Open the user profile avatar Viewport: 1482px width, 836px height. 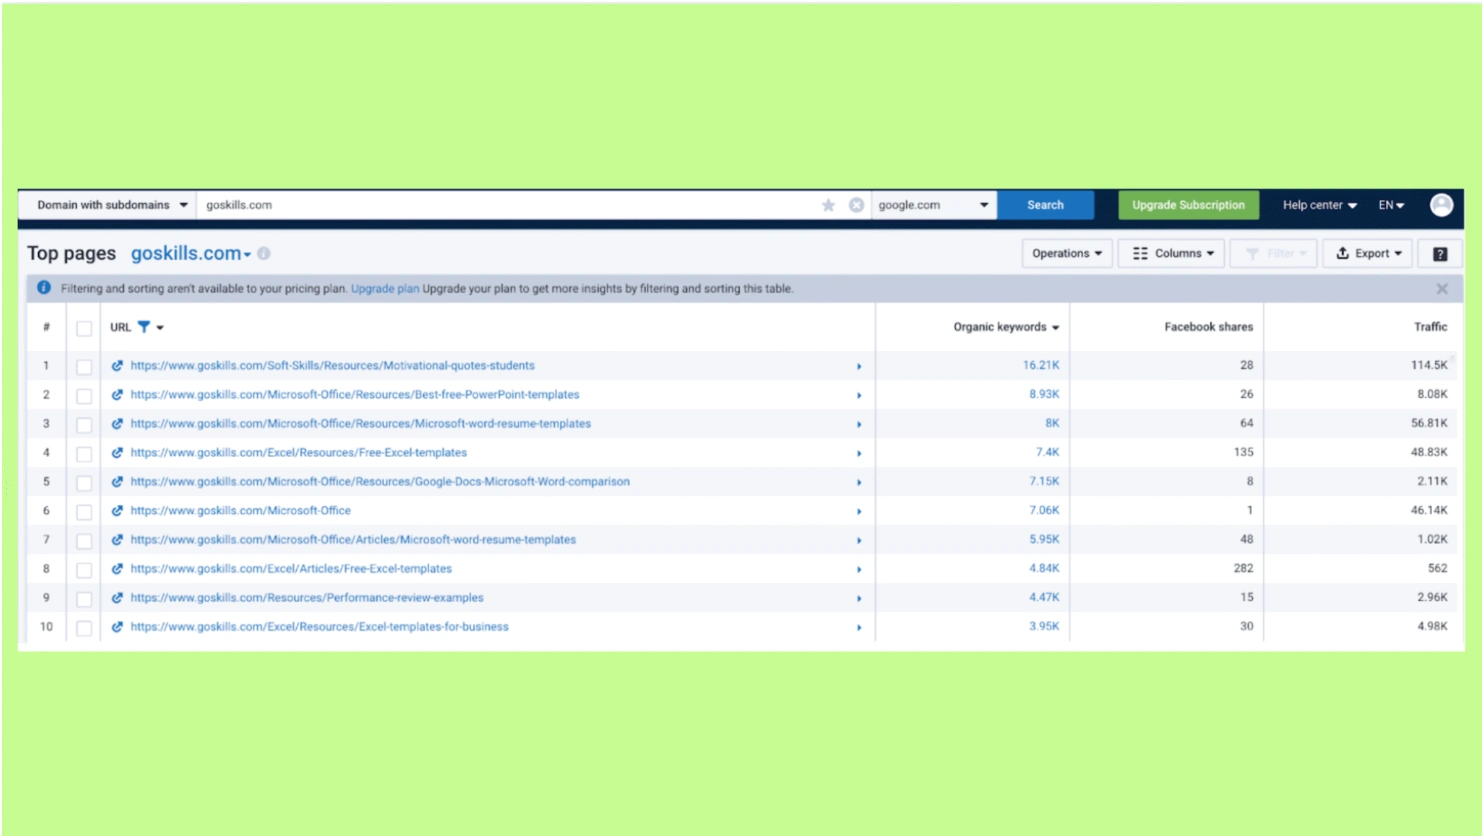(x=1441, y=205)
